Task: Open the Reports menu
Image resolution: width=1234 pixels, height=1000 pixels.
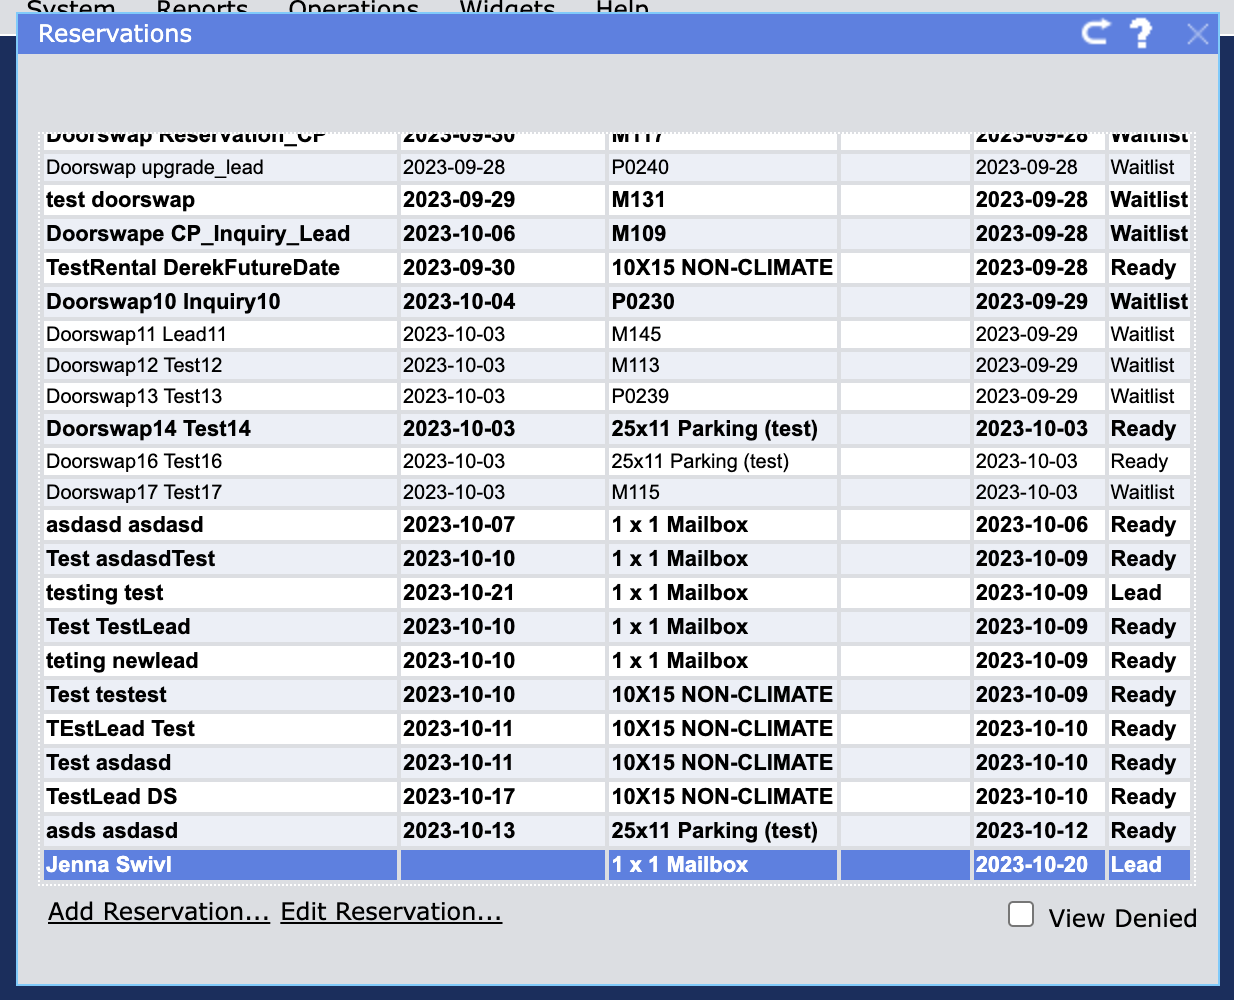Action: 202,9
